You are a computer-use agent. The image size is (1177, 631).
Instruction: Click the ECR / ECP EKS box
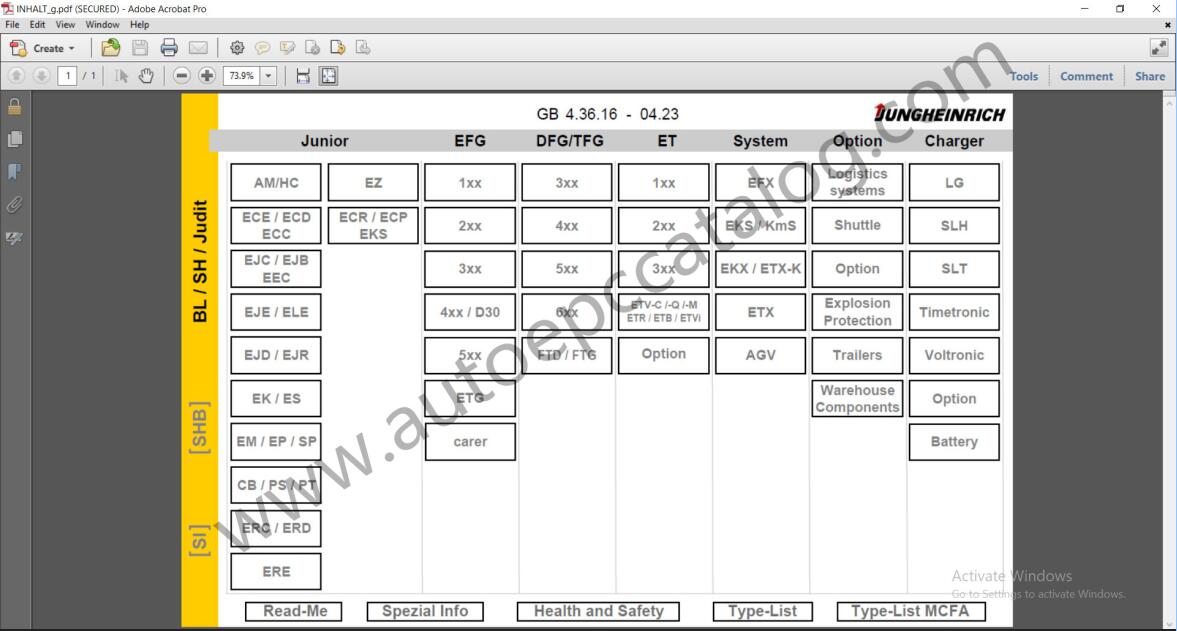pos(373,225)
